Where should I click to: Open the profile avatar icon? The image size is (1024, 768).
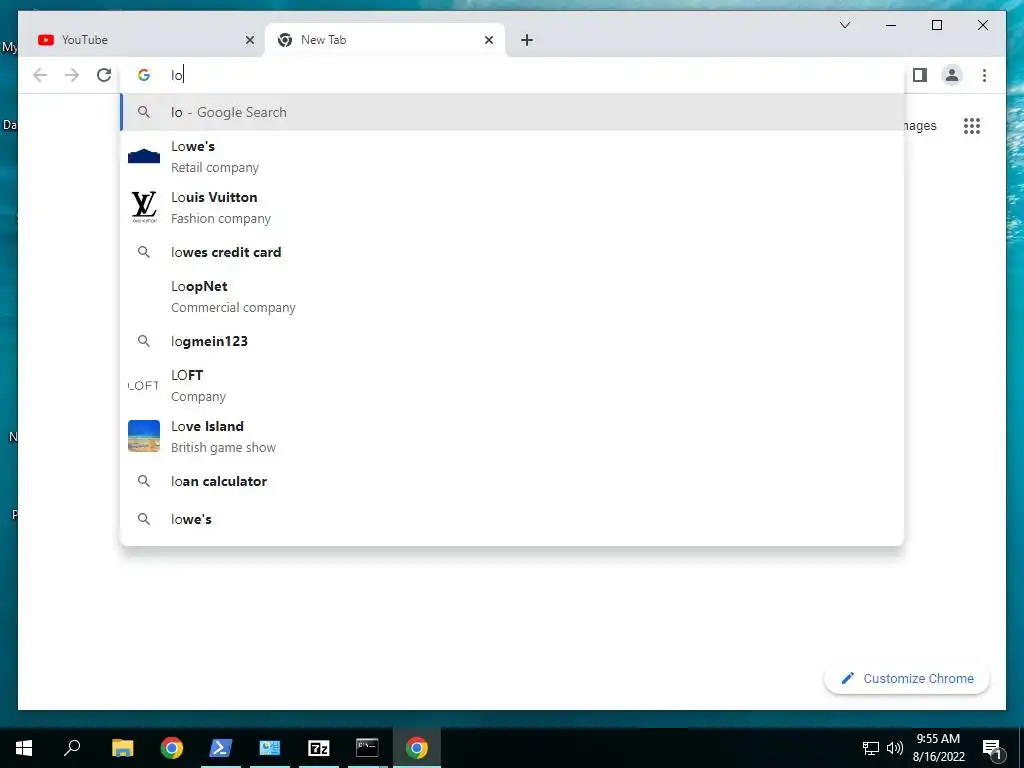pyautogui.click(x=952, y=75)
